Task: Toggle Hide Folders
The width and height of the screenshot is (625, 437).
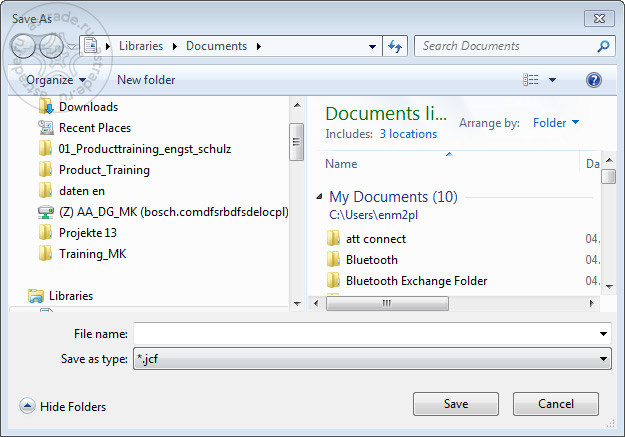Action: click(63, 406)
